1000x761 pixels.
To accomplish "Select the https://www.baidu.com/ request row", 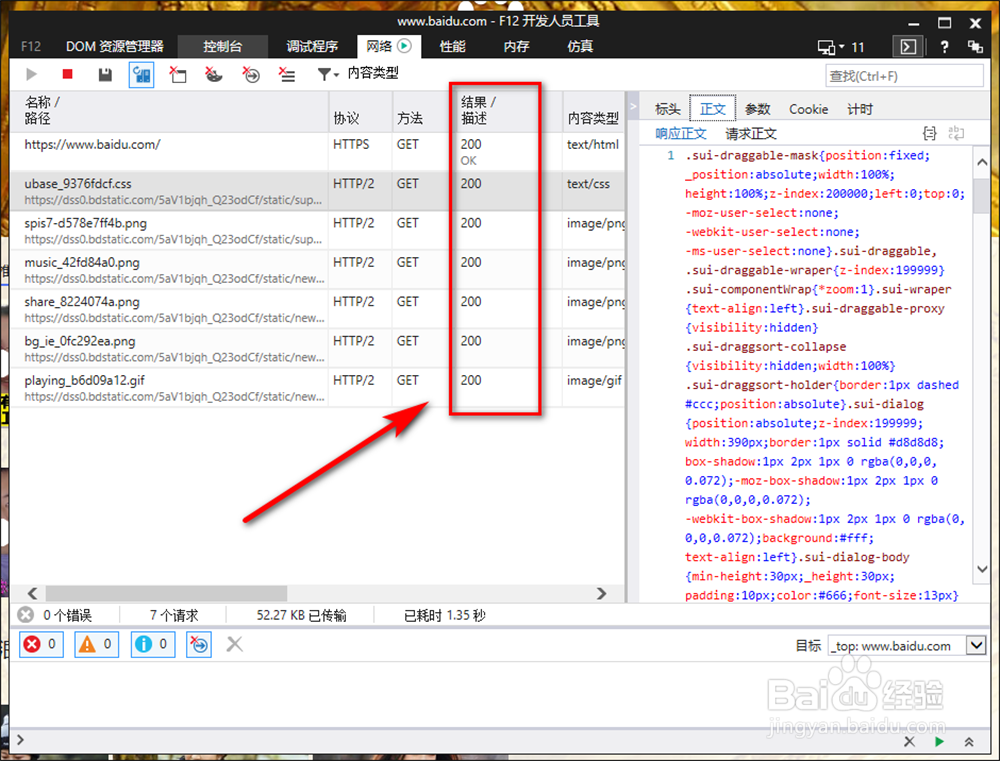I will [x=317, y=152].
